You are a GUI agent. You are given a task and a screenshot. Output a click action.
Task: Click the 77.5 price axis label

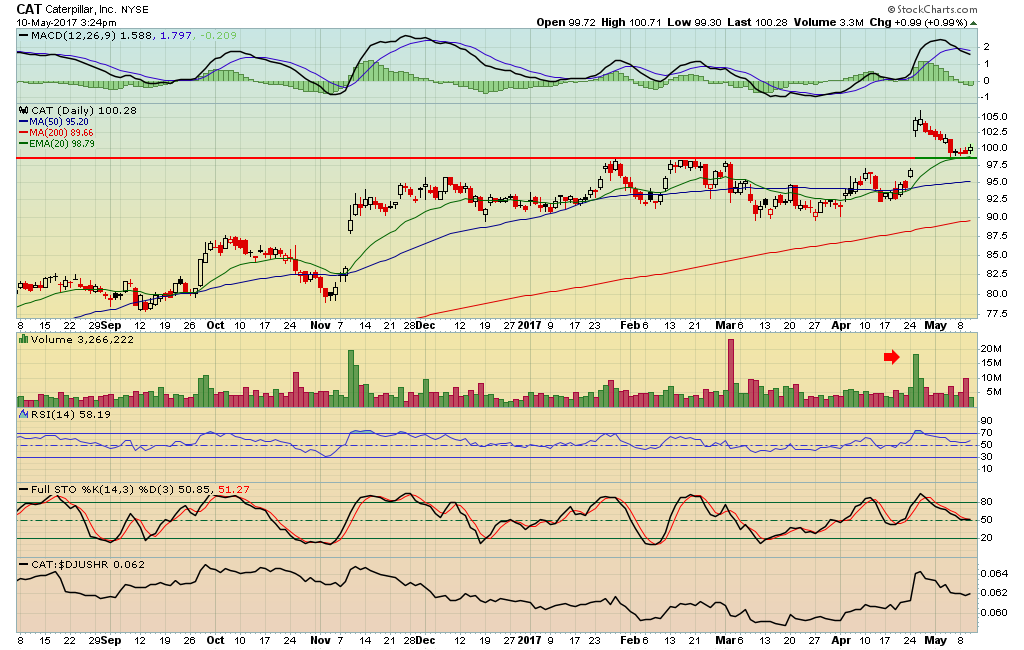[997, 314]
